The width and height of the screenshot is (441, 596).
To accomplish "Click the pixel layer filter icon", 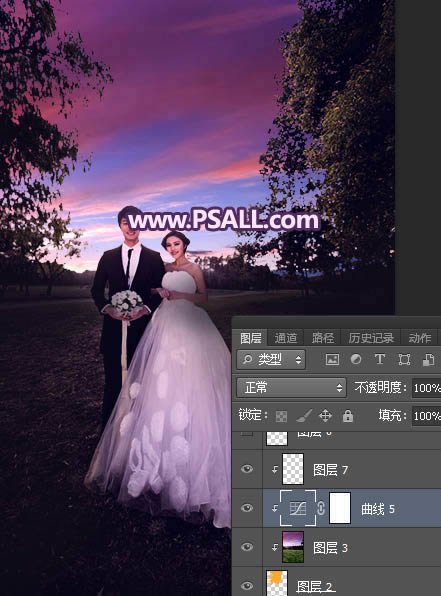I will click(x=332, y=359).
